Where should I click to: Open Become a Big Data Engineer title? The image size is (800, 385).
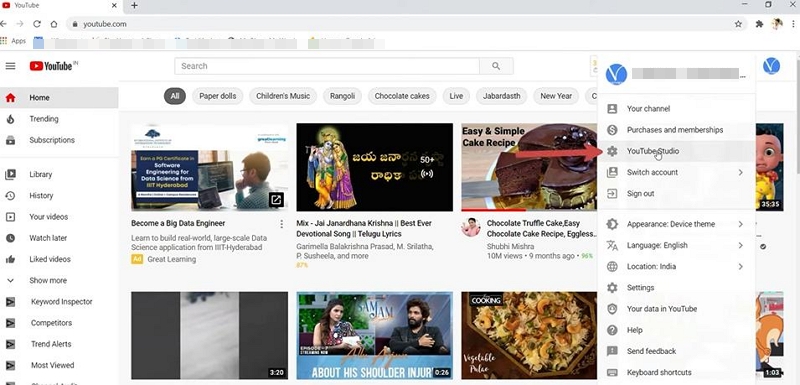pos(178,223)
